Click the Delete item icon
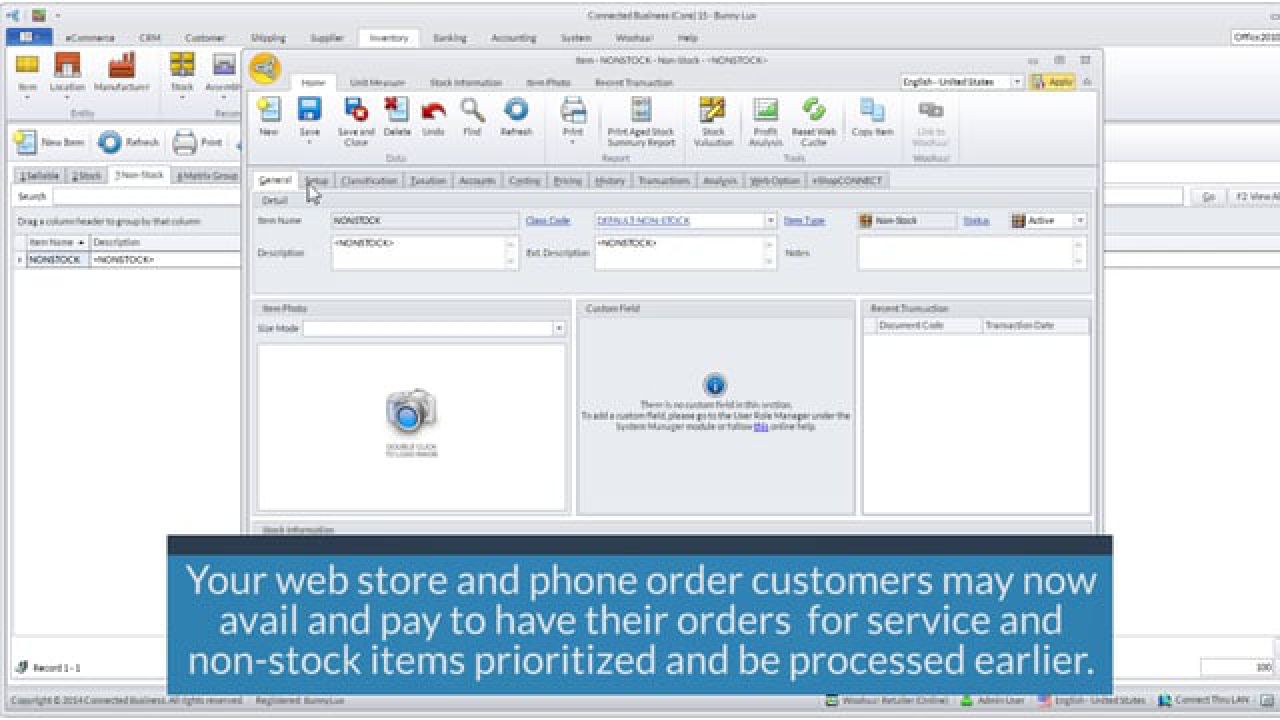The width and height of the screenshot is (1280, 720). (x=394, y=118)
